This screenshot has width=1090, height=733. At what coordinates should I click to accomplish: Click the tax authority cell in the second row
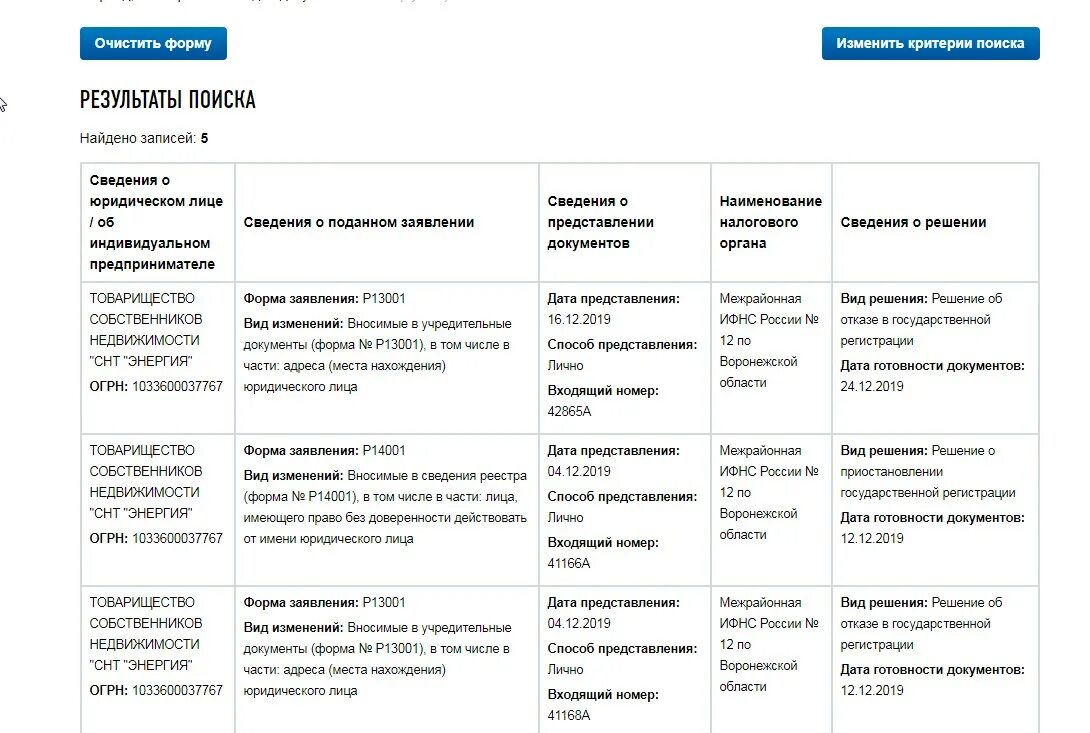pos(768,492)
